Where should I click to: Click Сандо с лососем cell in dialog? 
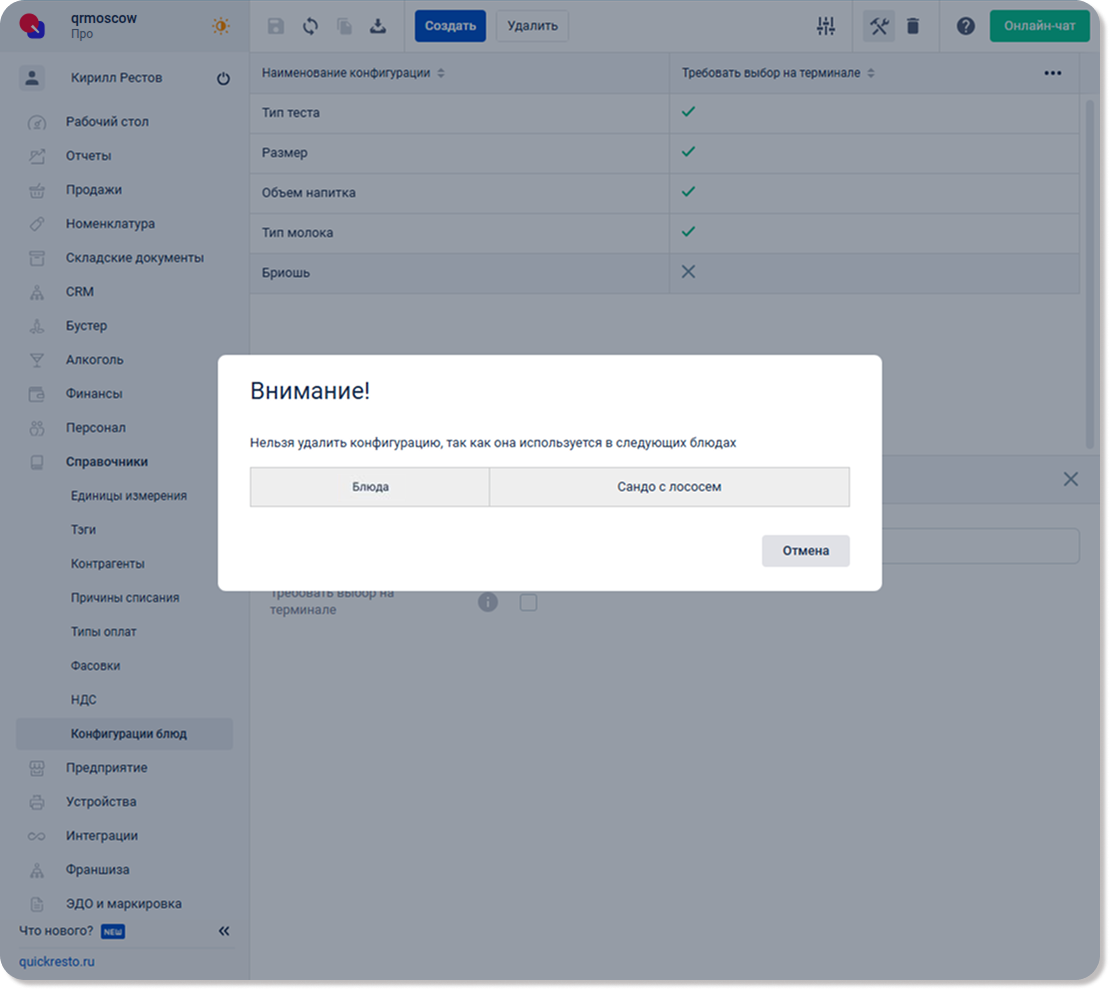click(669, 487)
